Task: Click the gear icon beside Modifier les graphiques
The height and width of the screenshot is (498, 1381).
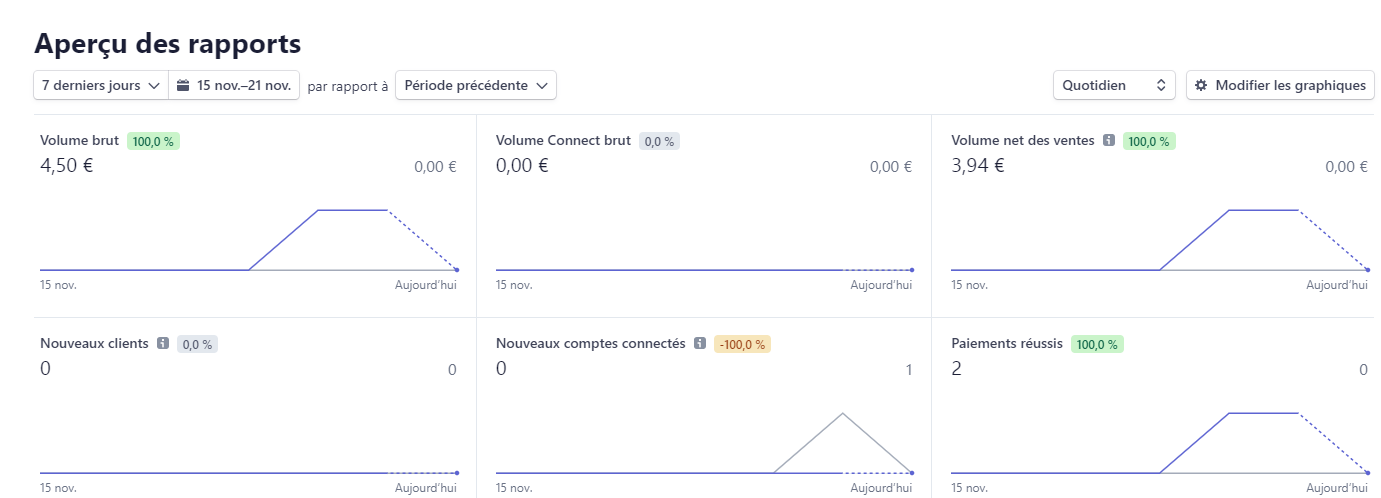Action: click(1201, 86)
